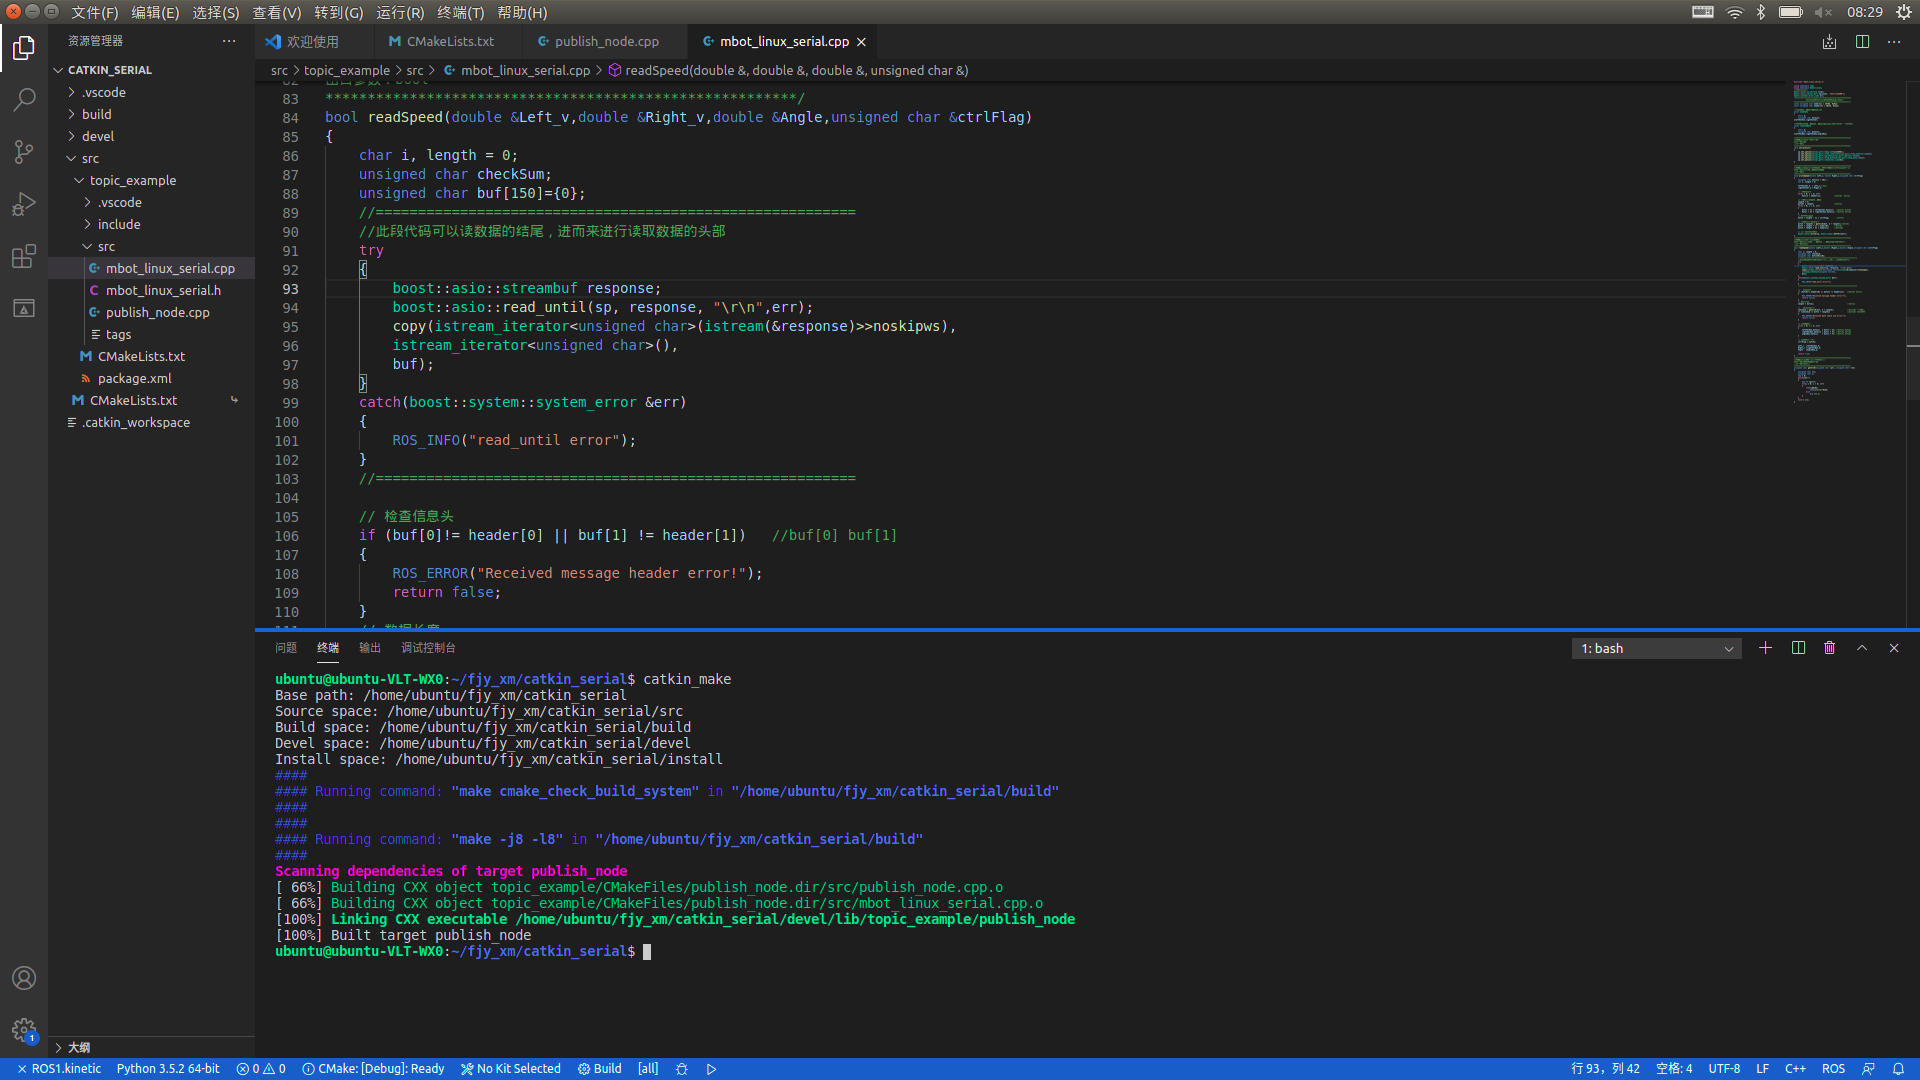
Task: Create a new terminal with plus icon
Action: [x=1765, y=648]
